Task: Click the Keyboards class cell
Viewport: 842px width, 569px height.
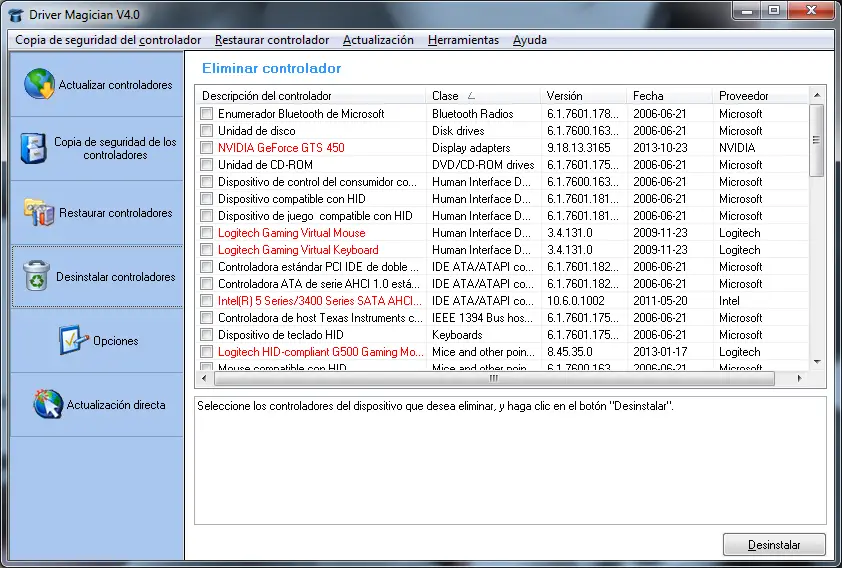Action: pos(457,334)
